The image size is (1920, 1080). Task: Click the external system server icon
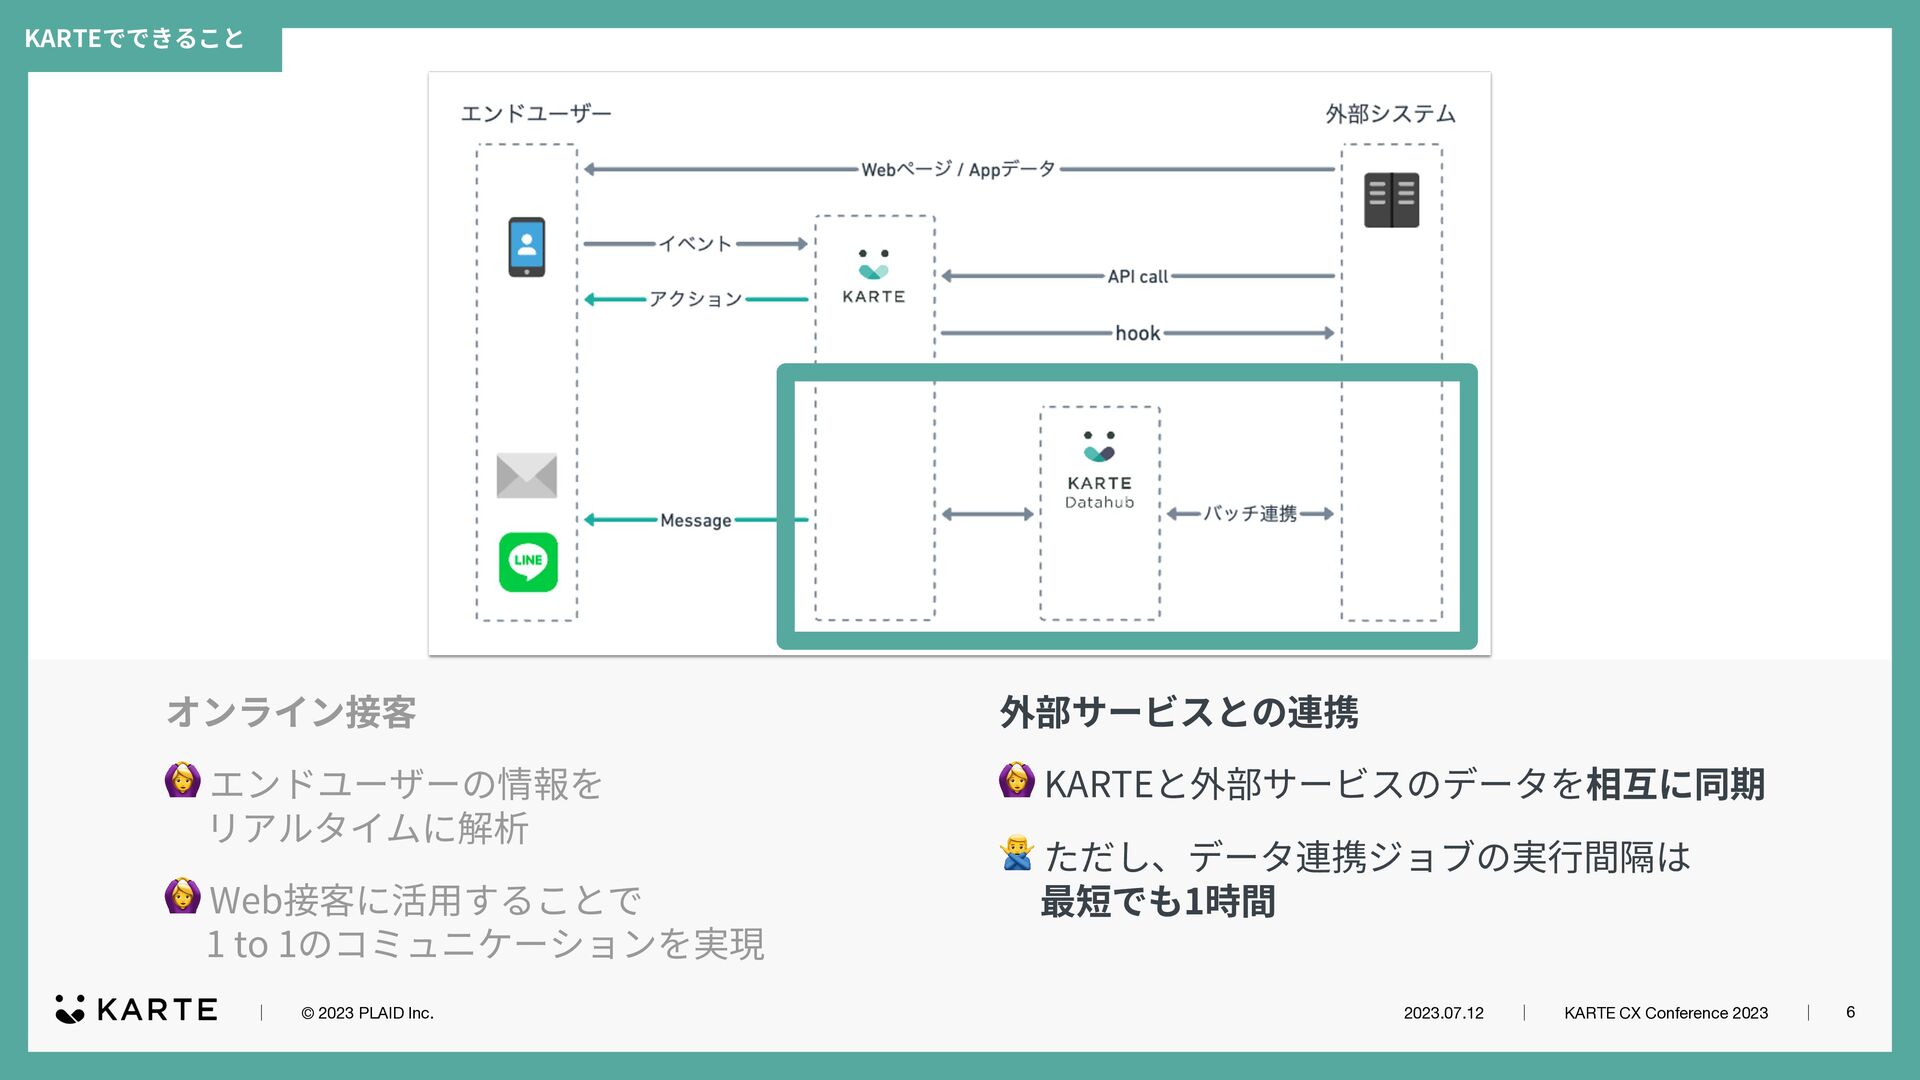pos(1392,200)
